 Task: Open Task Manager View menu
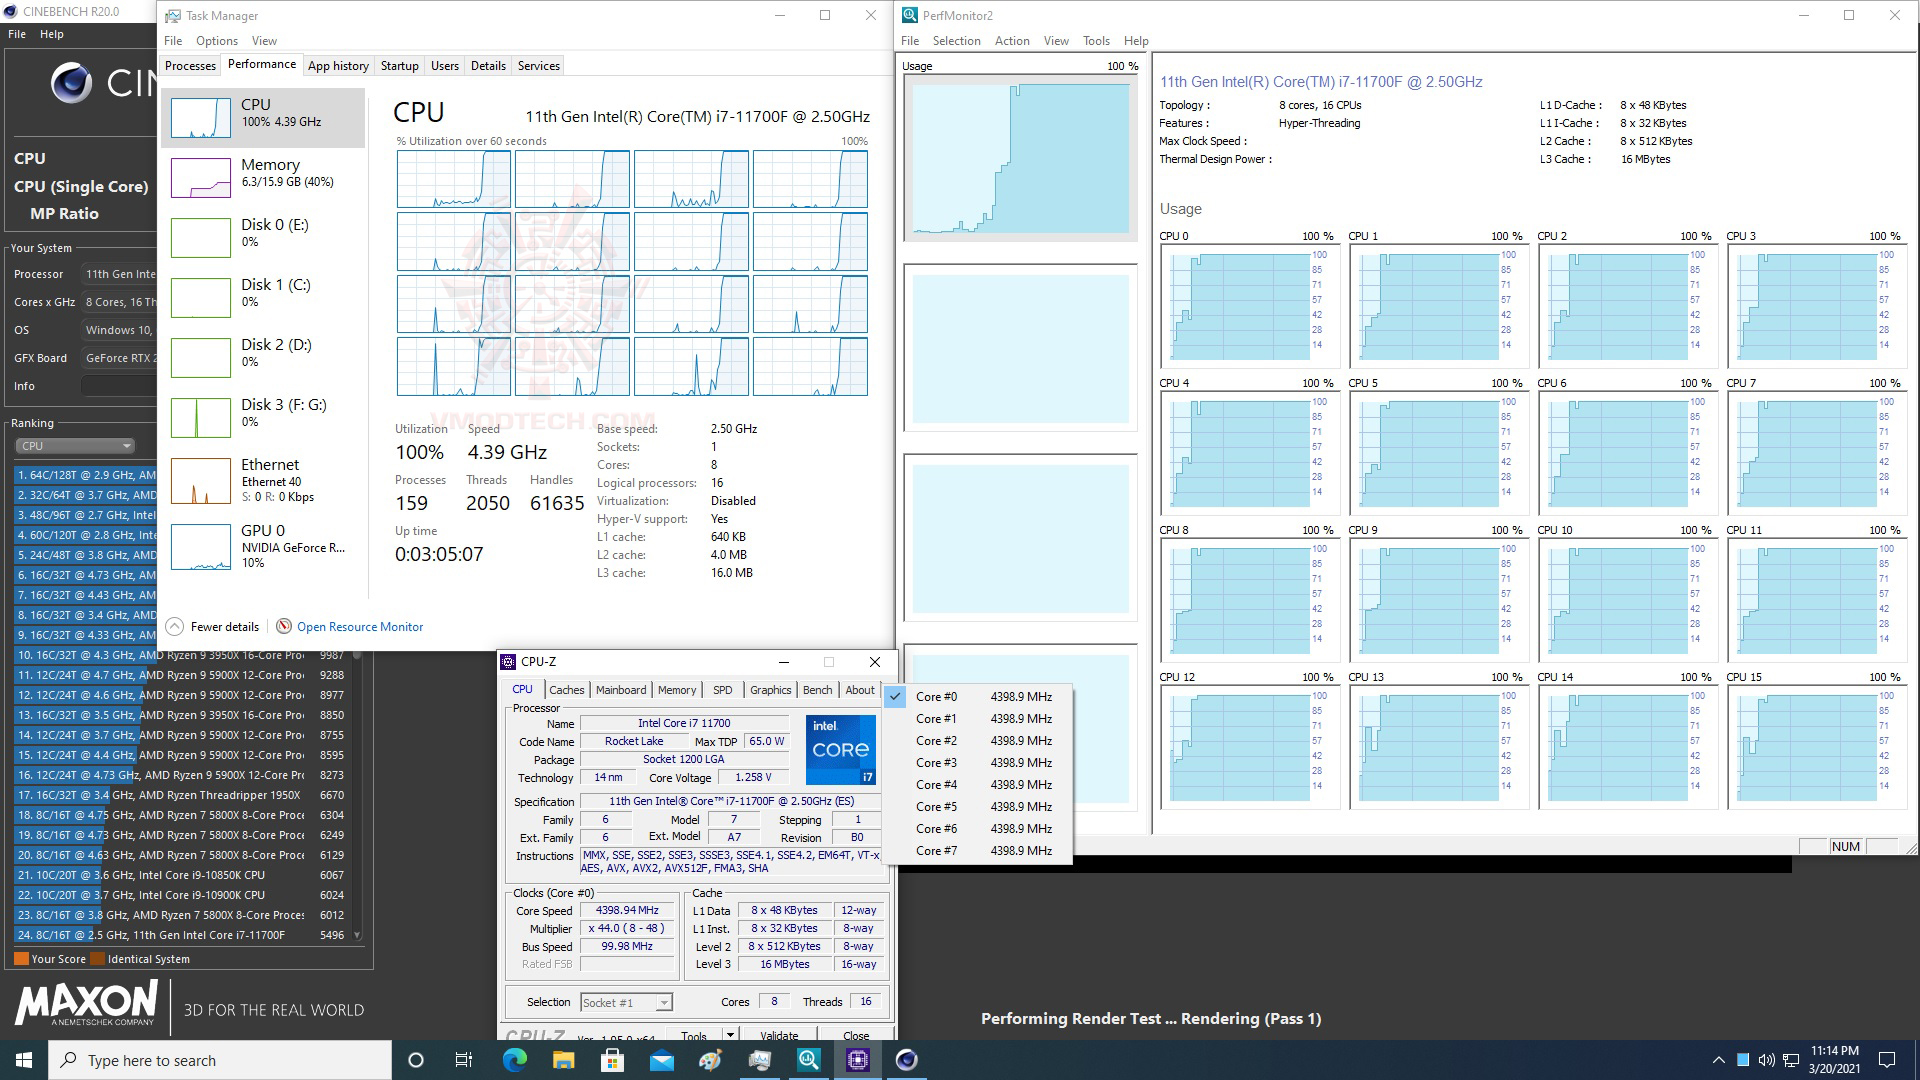point(264,41)
